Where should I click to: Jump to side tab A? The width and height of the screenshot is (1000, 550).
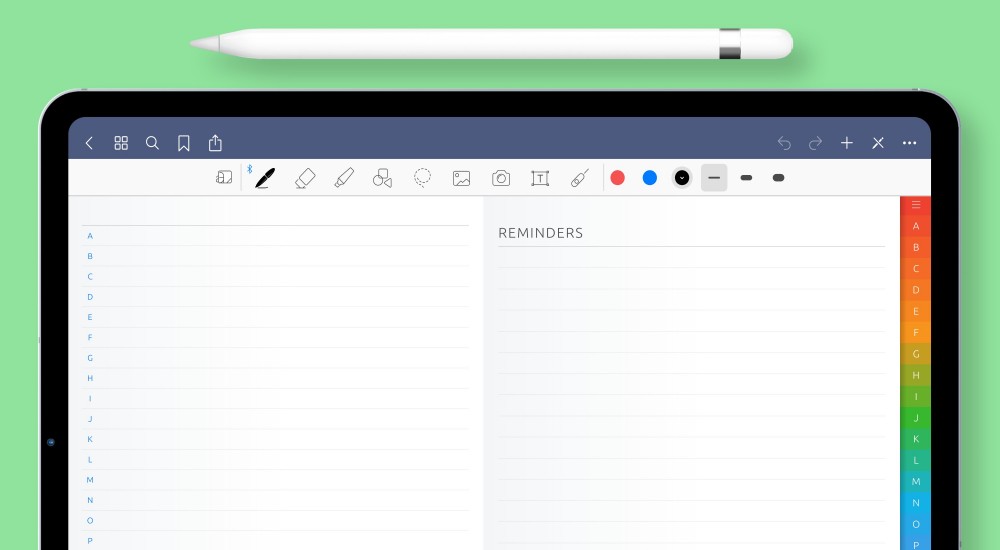click(x=916, y=226)
